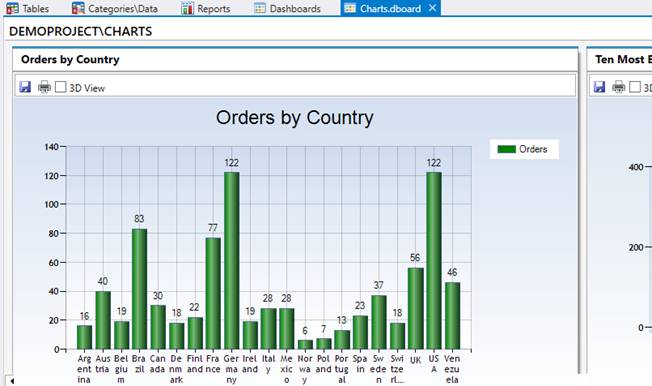
Task: Click the 140 value on the y-axis
Action: click(x=52, y=147)
